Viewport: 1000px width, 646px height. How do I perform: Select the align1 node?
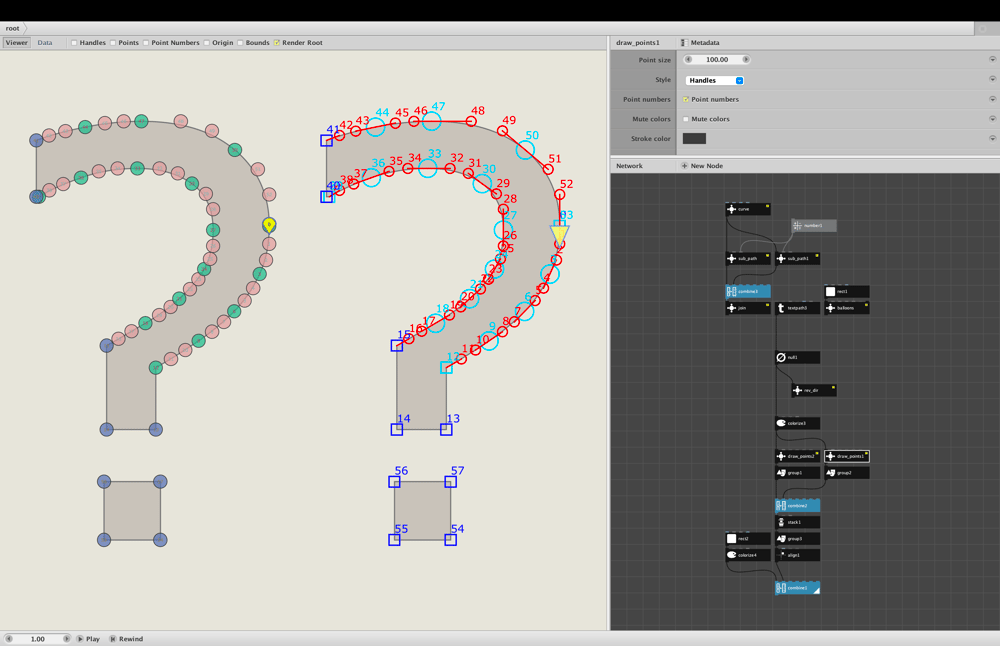(x=797, y=555)
